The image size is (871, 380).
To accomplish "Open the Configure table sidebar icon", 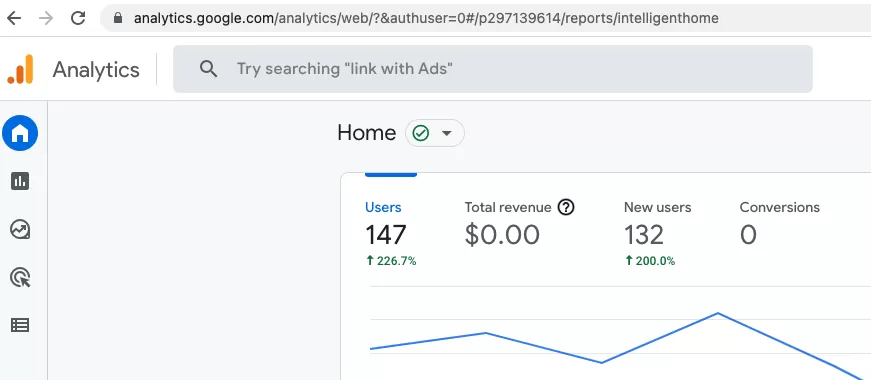I will [20, 325].
